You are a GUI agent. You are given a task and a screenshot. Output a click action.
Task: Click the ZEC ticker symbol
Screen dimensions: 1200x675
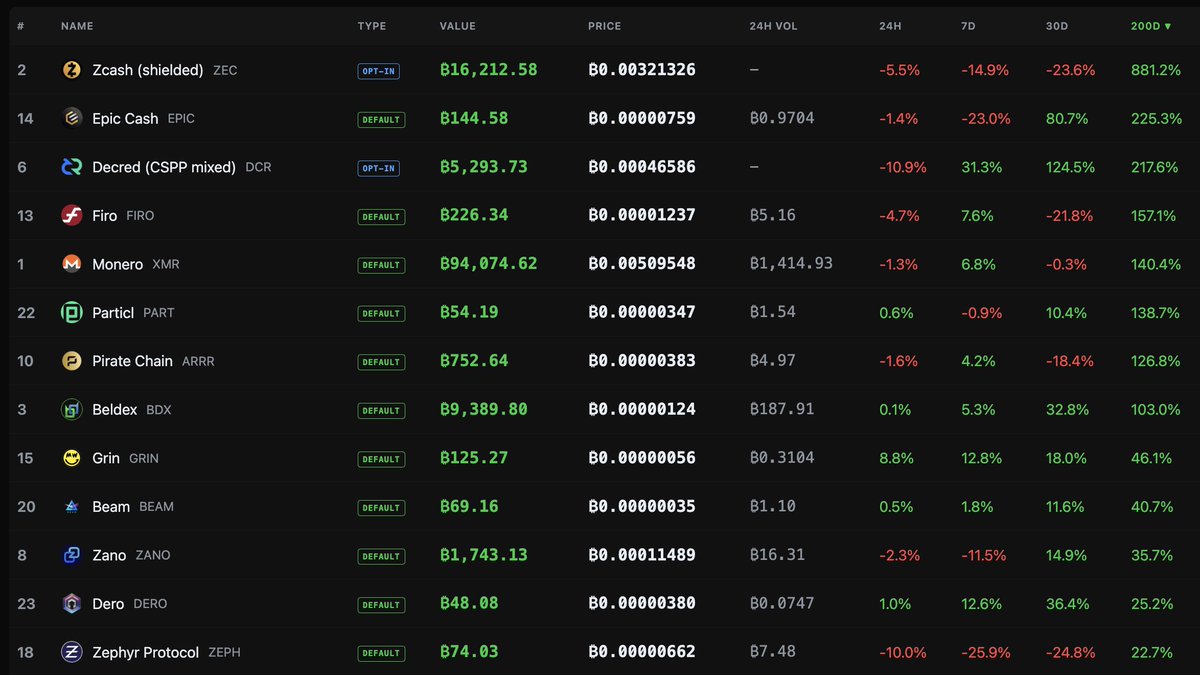(x=225, y=70)
